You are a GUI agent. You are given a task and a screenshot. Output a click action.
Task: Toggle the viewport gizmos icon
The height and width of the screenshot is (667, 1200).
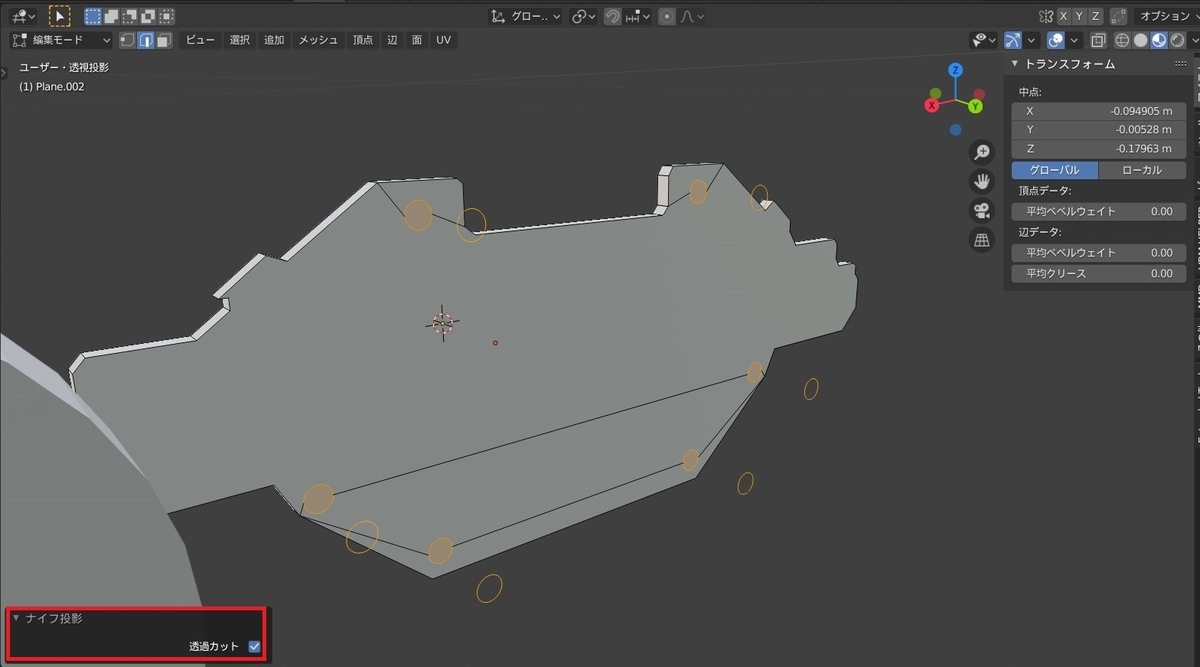pos(1014,40)
